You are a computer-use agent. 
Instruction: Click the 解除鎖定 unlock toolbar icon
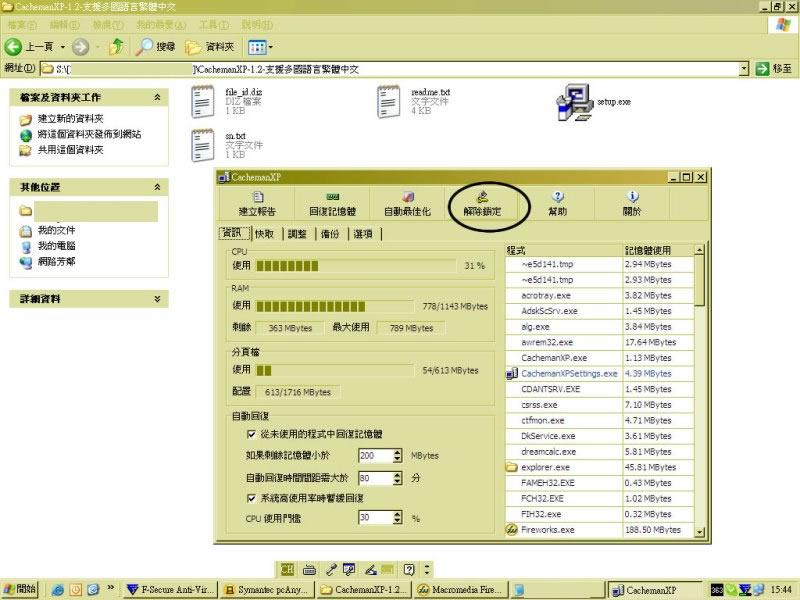(483, 197)
